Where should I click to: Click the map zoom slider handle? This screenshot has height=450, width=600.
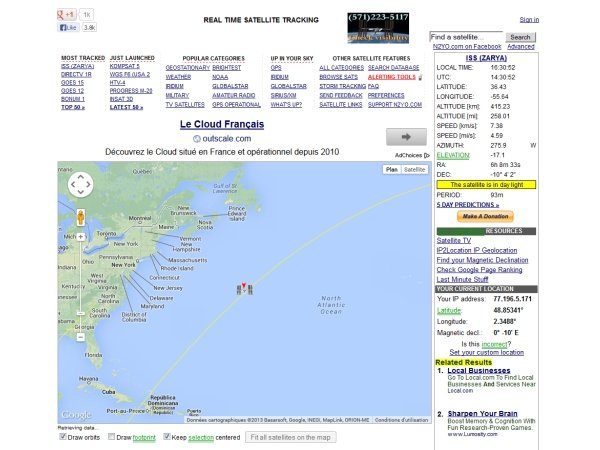click(x=80, y=313)
